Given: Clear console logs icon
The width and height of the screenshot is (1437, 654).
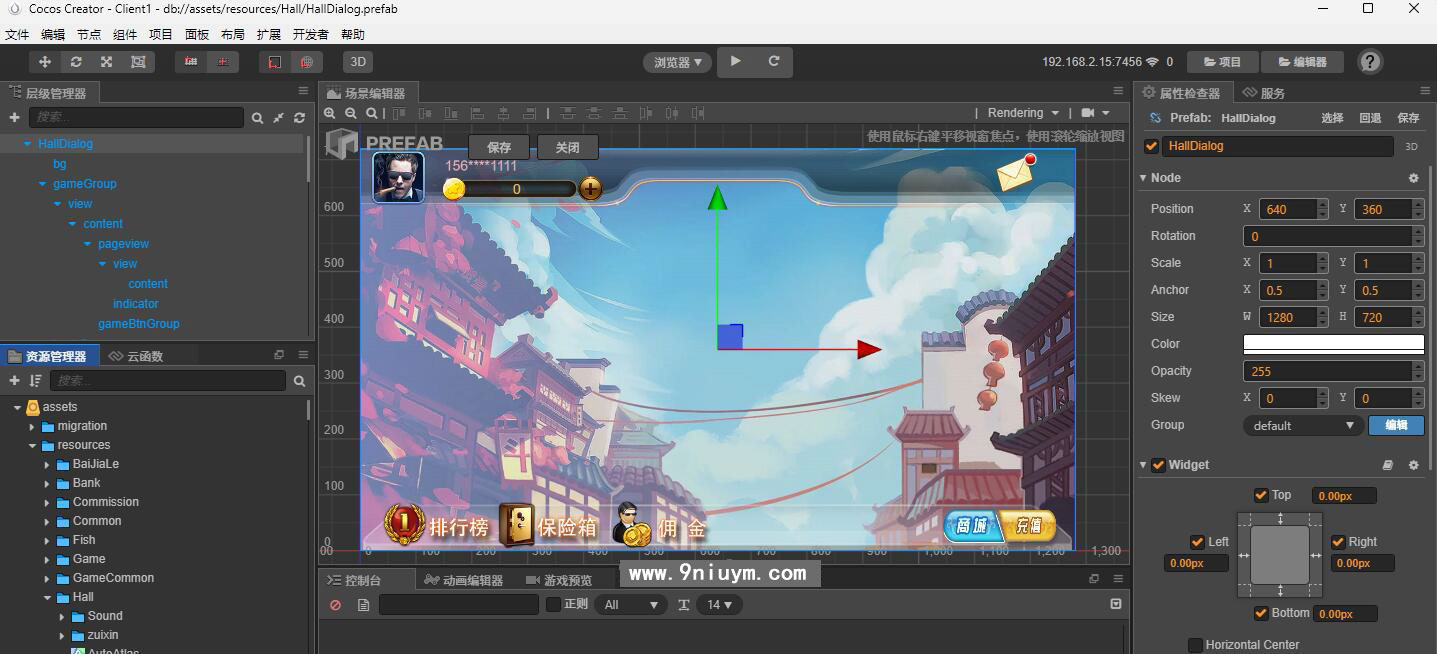Looking at the screenshot, I should [336, 605].
